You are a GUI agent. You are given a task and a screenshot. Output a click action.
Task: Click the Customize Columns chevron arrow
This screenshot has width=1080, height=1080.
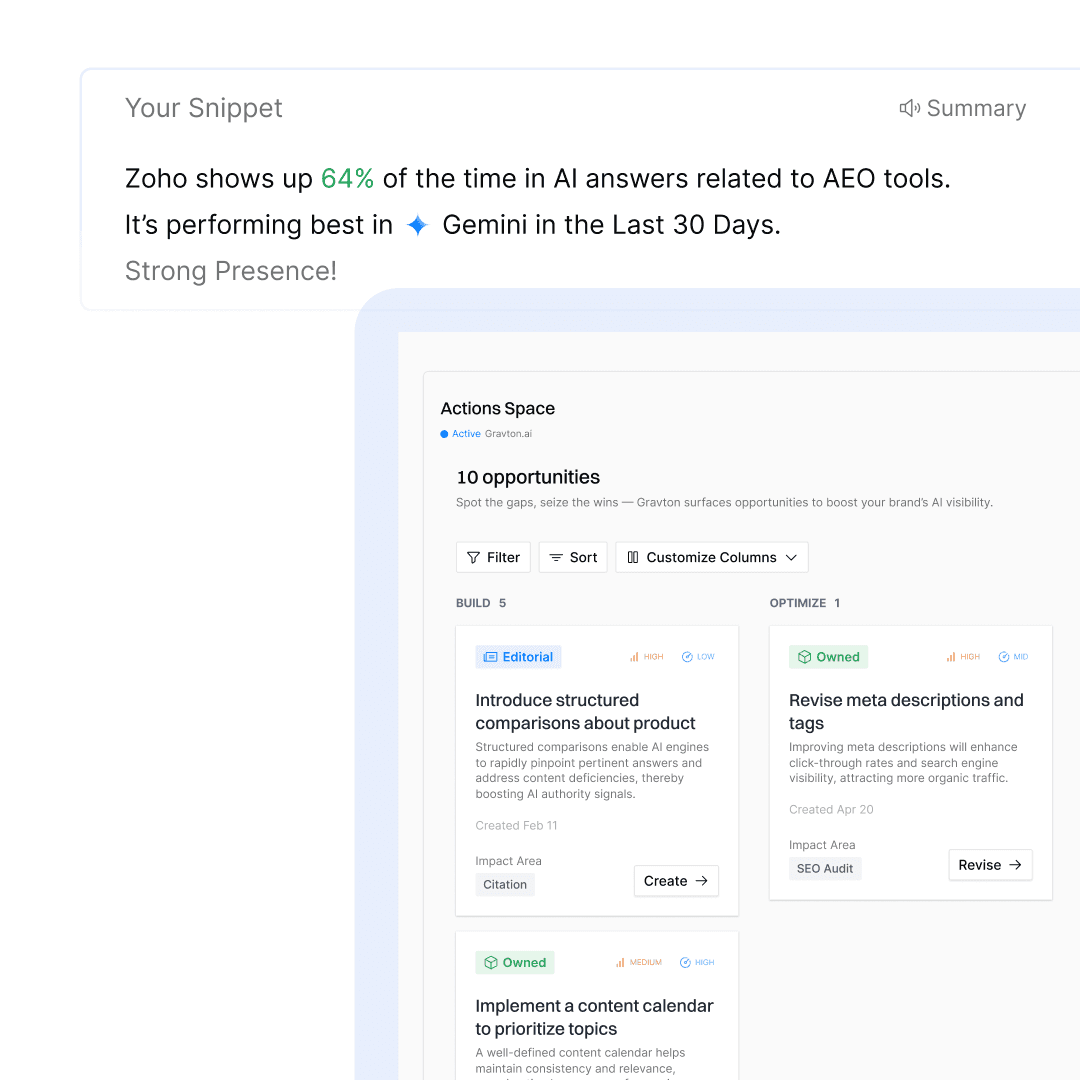pyautogui.click(x=791, y=557)
